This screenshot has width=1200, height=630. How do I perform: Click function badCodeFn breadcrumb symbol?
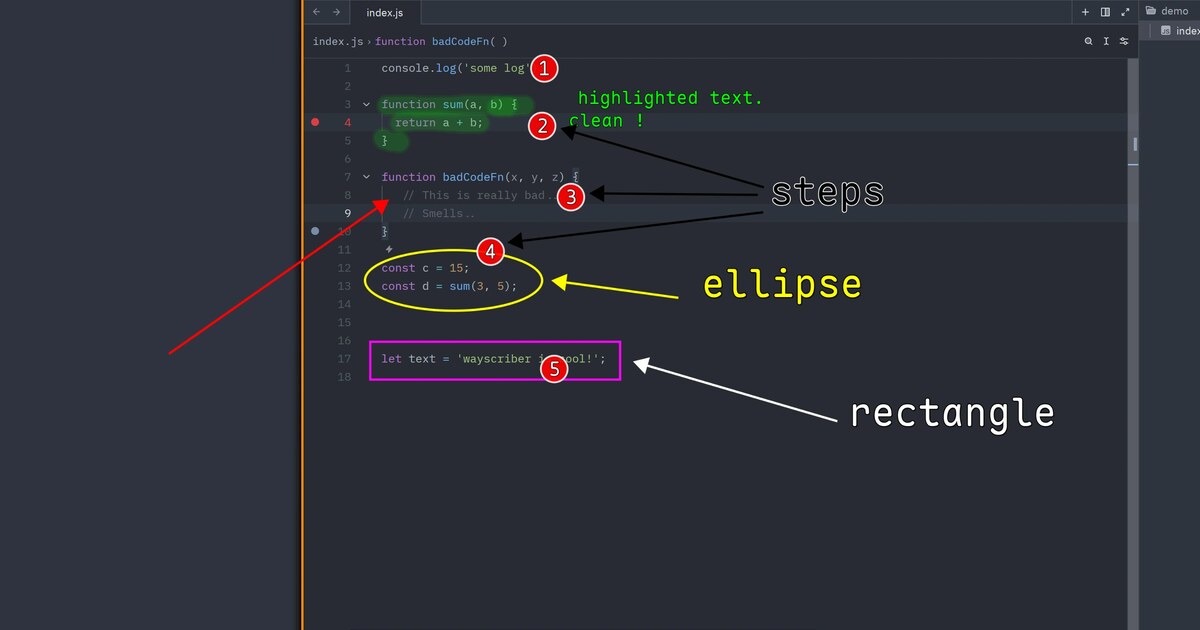tap(441, 41)
